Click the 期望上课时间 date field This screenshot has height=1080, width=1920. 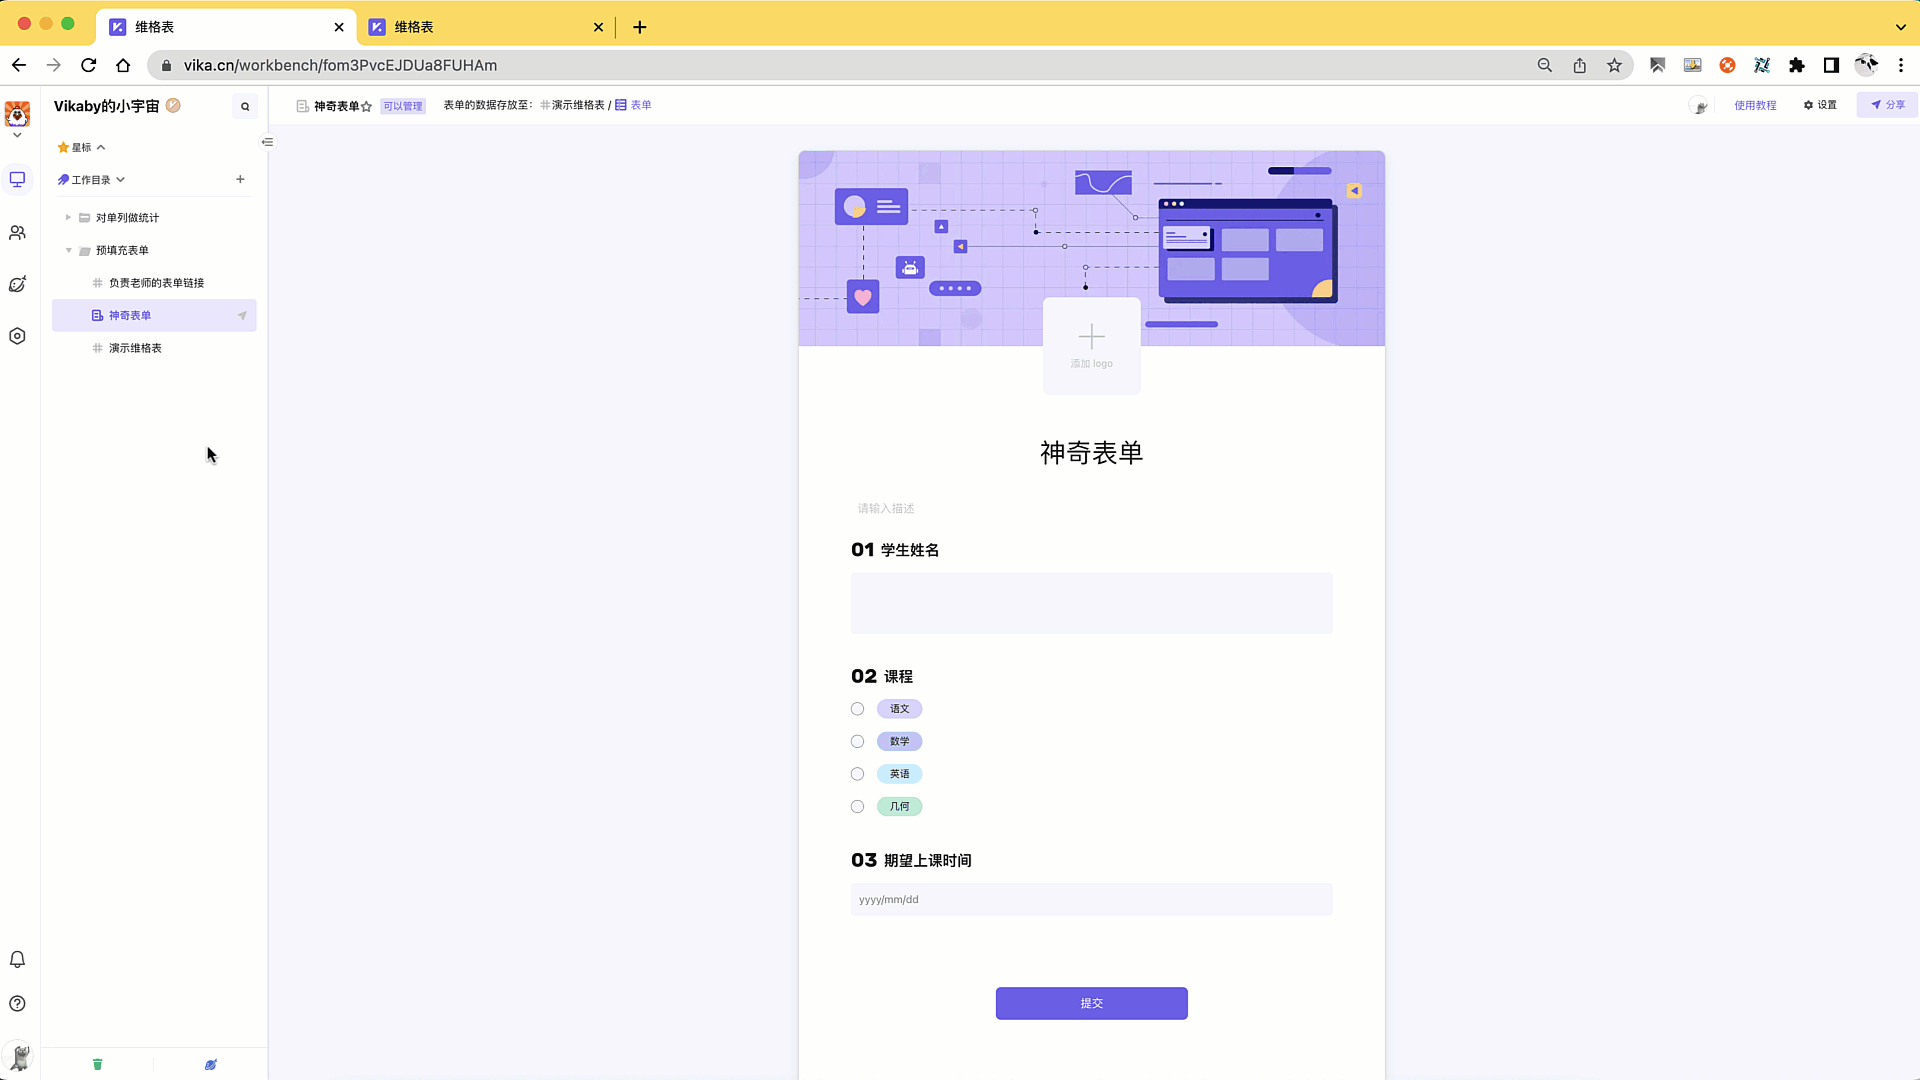click(1091, 899)
